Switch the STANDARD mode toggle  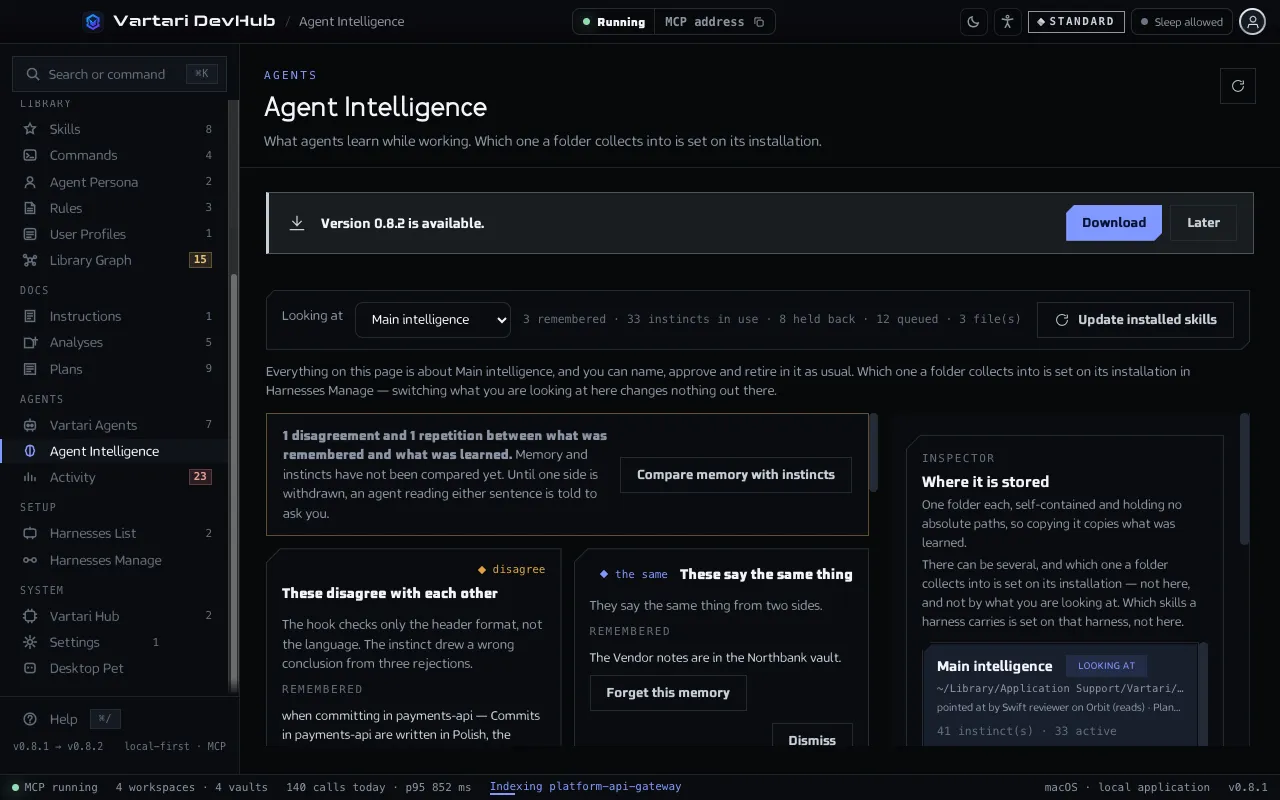pos(1076,21)
